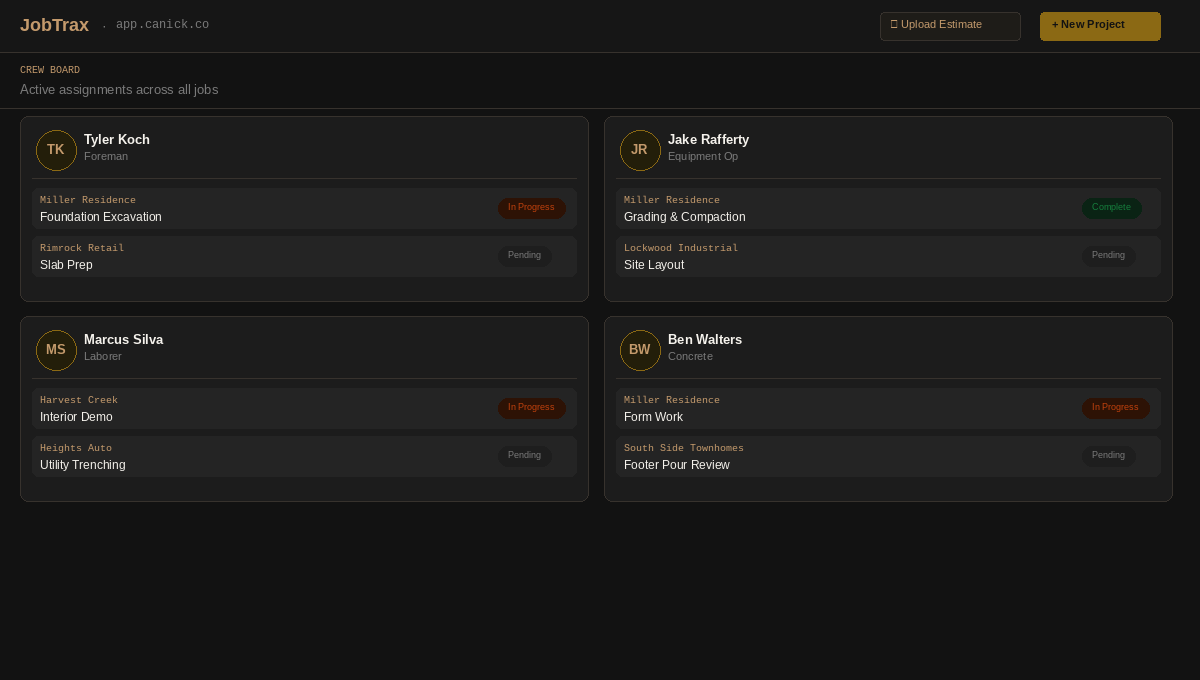This screenshot has width=1200, height=680.
Task: Click the Equipment Op role text
Action: 703,157
